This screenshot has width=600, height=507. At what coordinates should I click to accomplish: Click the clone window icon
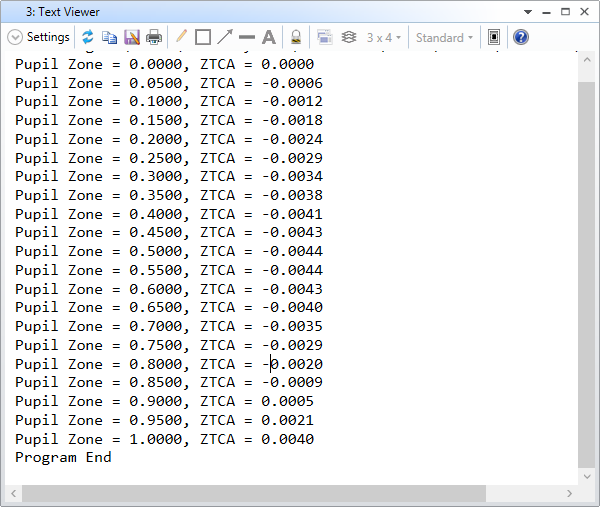coord(324,37)
